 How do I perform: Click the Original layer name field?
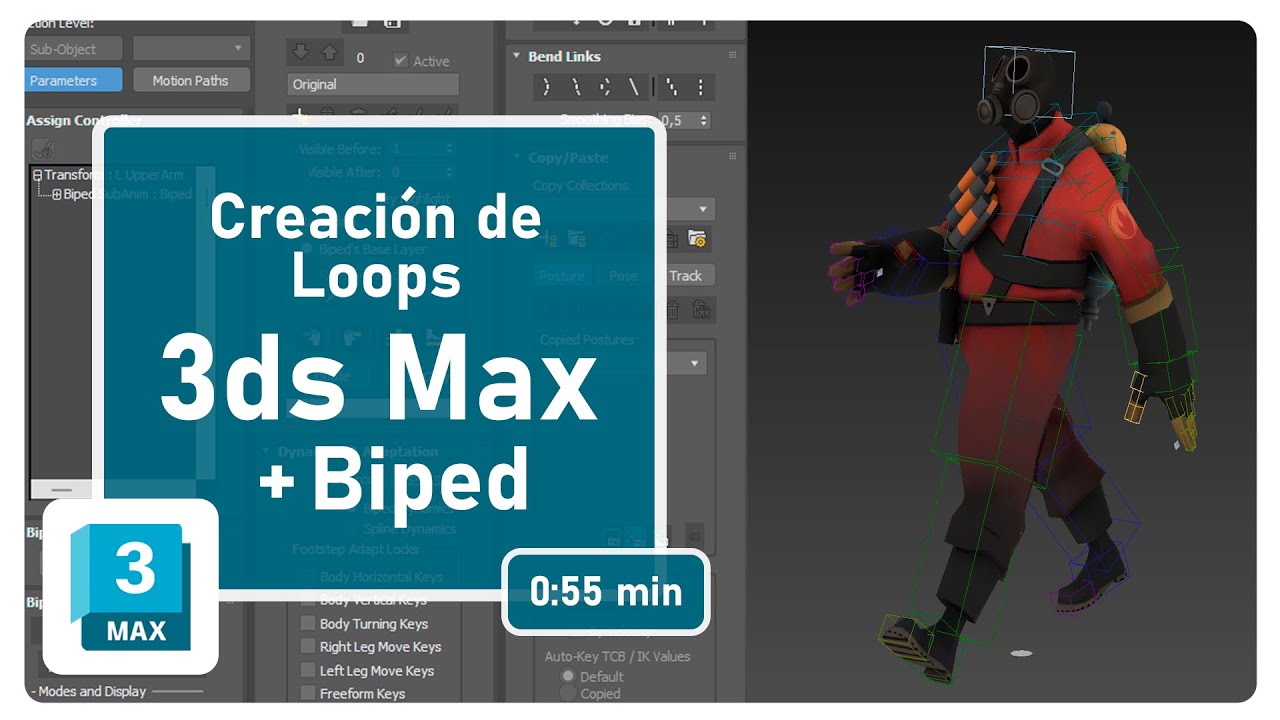tap(373, 85)
